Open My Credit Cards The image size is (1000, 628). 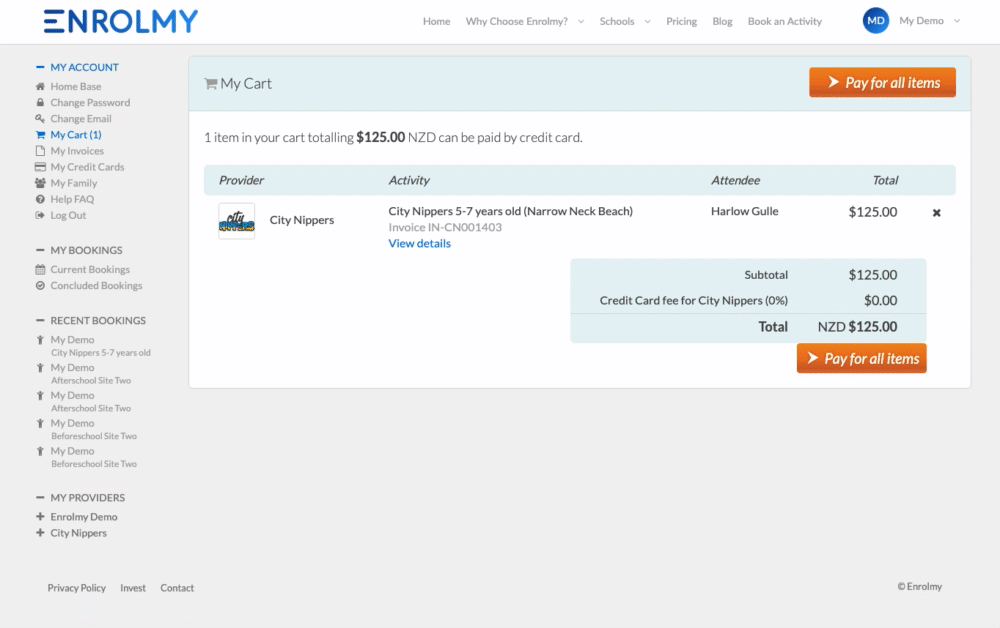[87, 167]
